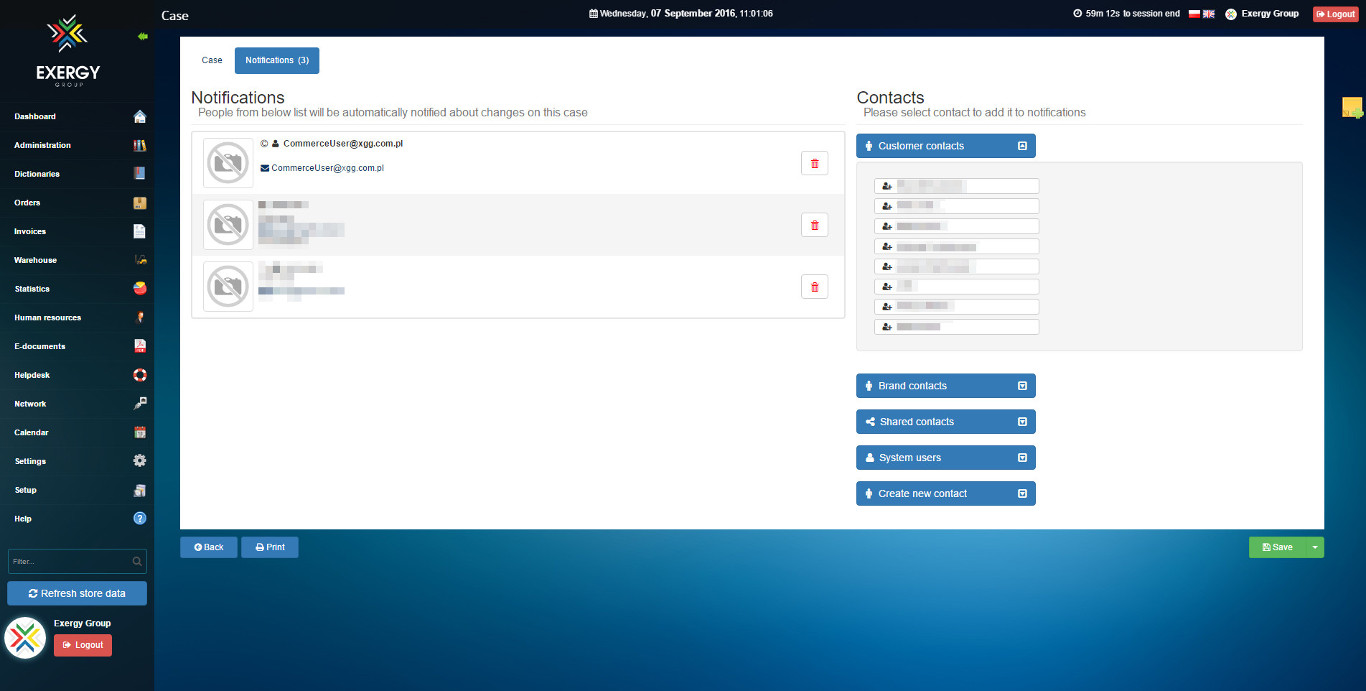Click the Dictionaries book icon
Image resolution: width=1366 pixels, height=691 pixels.
(x=140, y=174)
